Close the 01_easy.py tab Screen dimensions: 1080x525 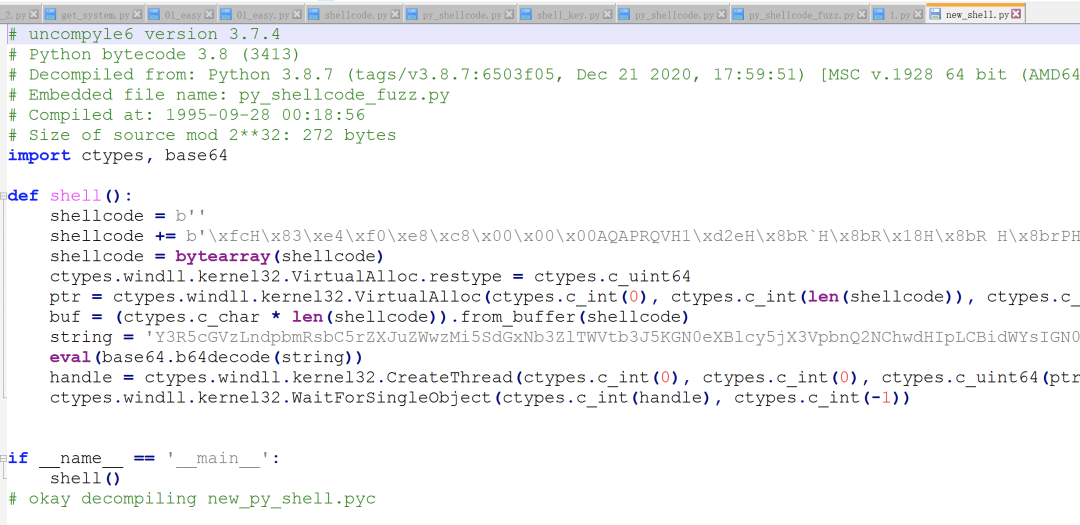click(x=297, y=14)
